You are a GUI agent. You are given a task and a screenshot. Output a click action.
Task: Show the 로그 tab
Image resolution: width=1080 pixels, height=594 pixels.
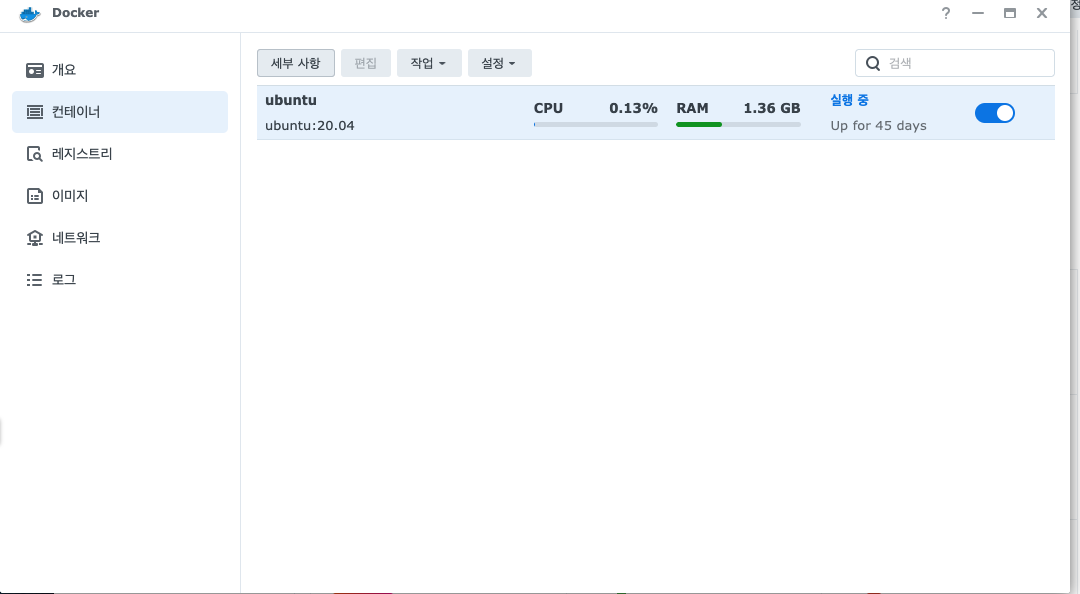pos(120,280)
